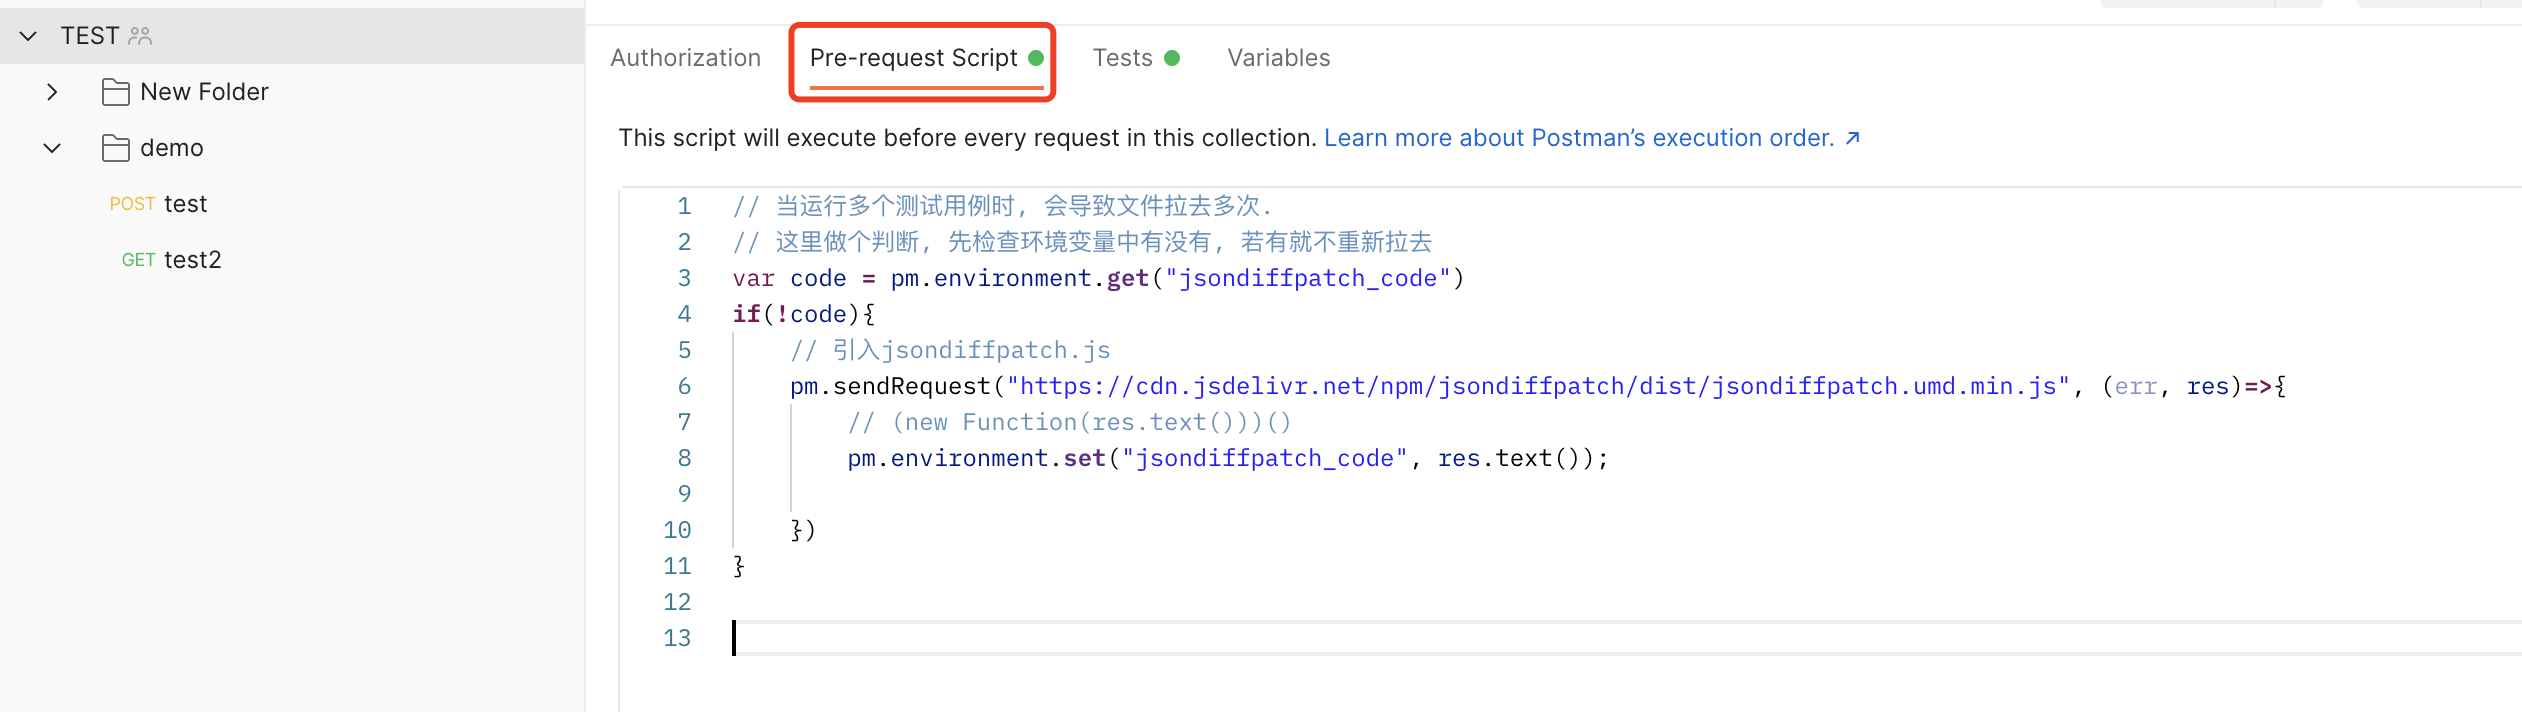Click the shared team icon beside TEST
Screen dimensions: 2522x712
140,36
